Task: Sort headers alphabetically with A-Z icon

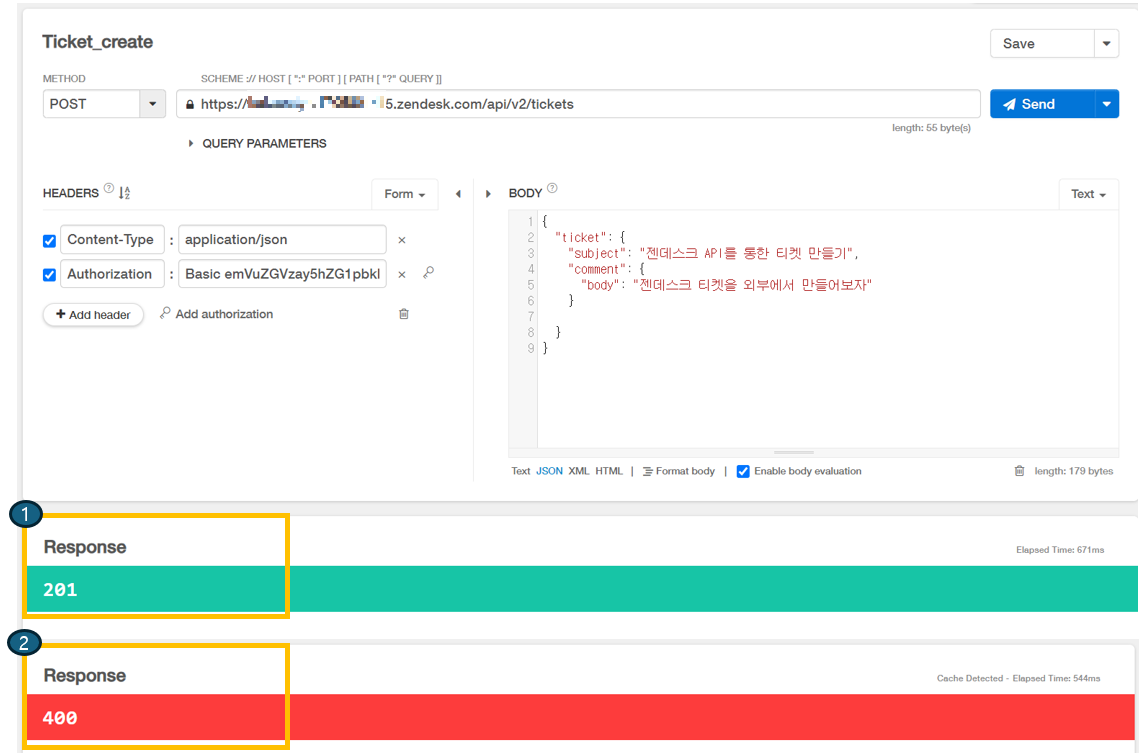Action: click(124, 193)
